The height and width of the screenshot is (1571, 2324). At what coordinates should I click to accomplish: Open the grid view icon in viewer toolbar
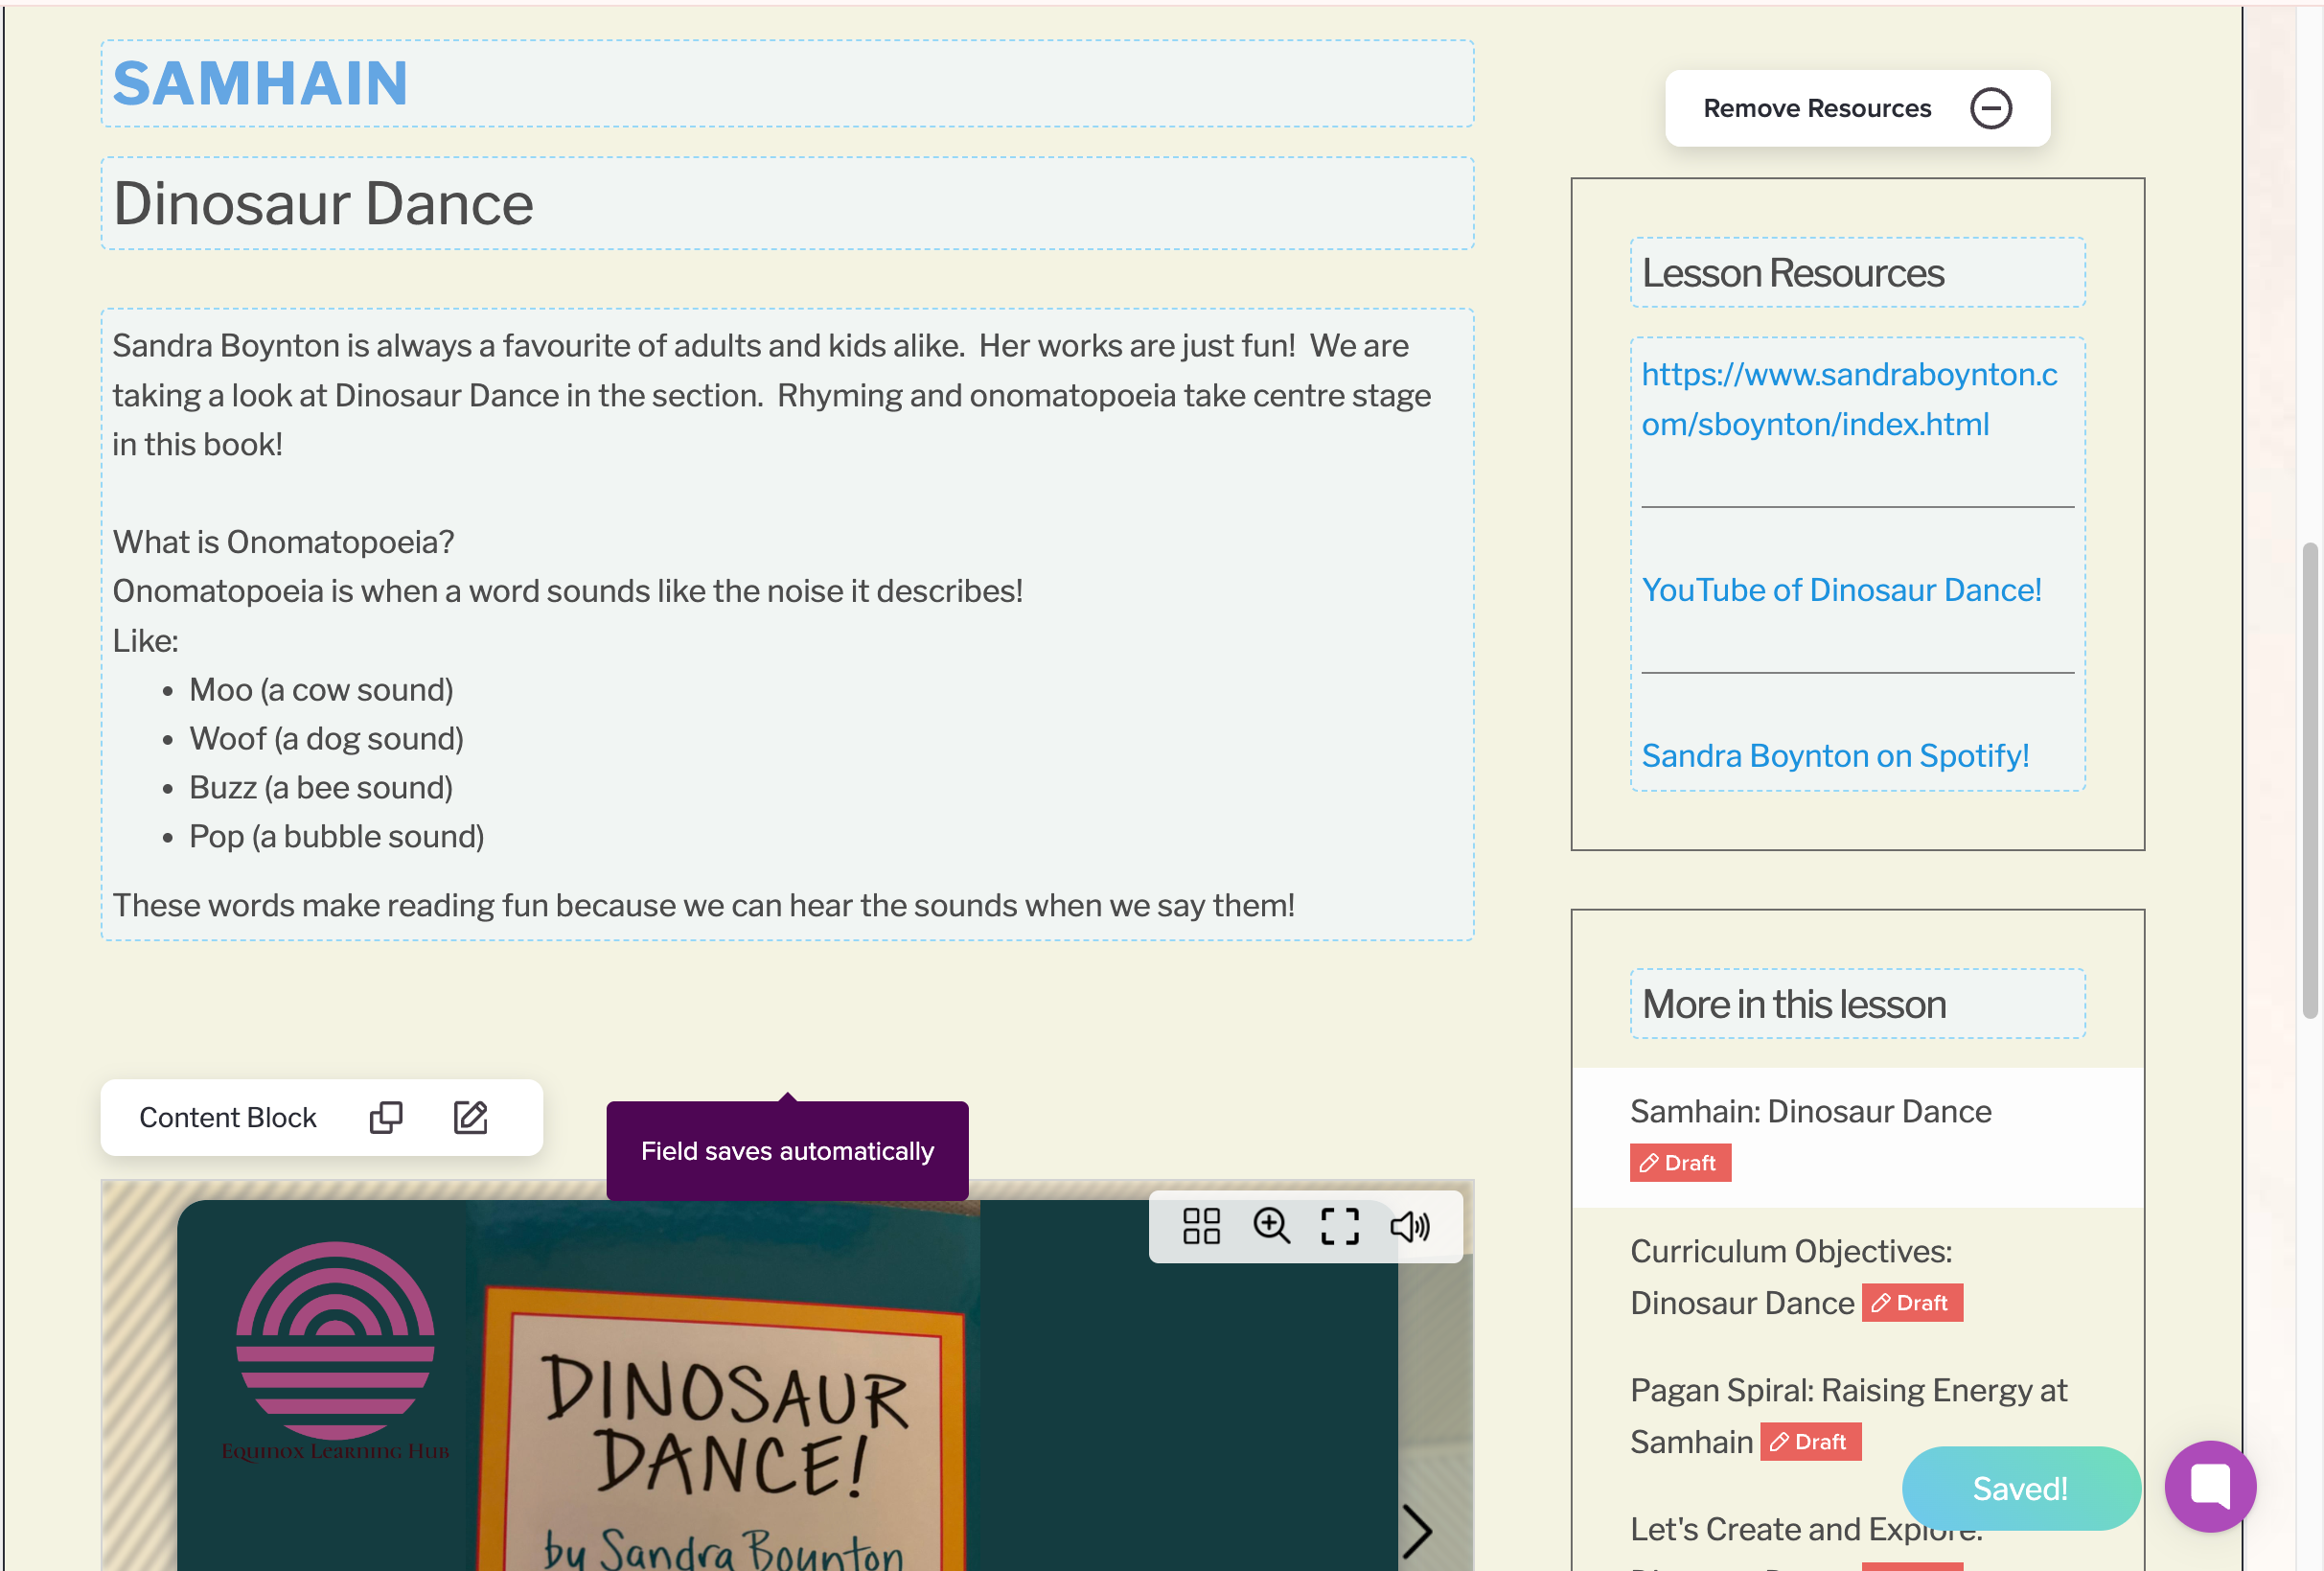coord(1201,1226)
